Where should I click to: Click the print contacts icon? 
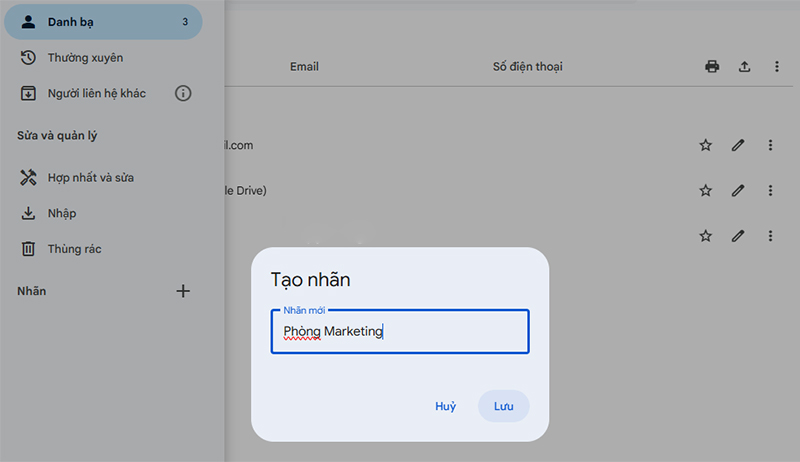tap(712, 66)
